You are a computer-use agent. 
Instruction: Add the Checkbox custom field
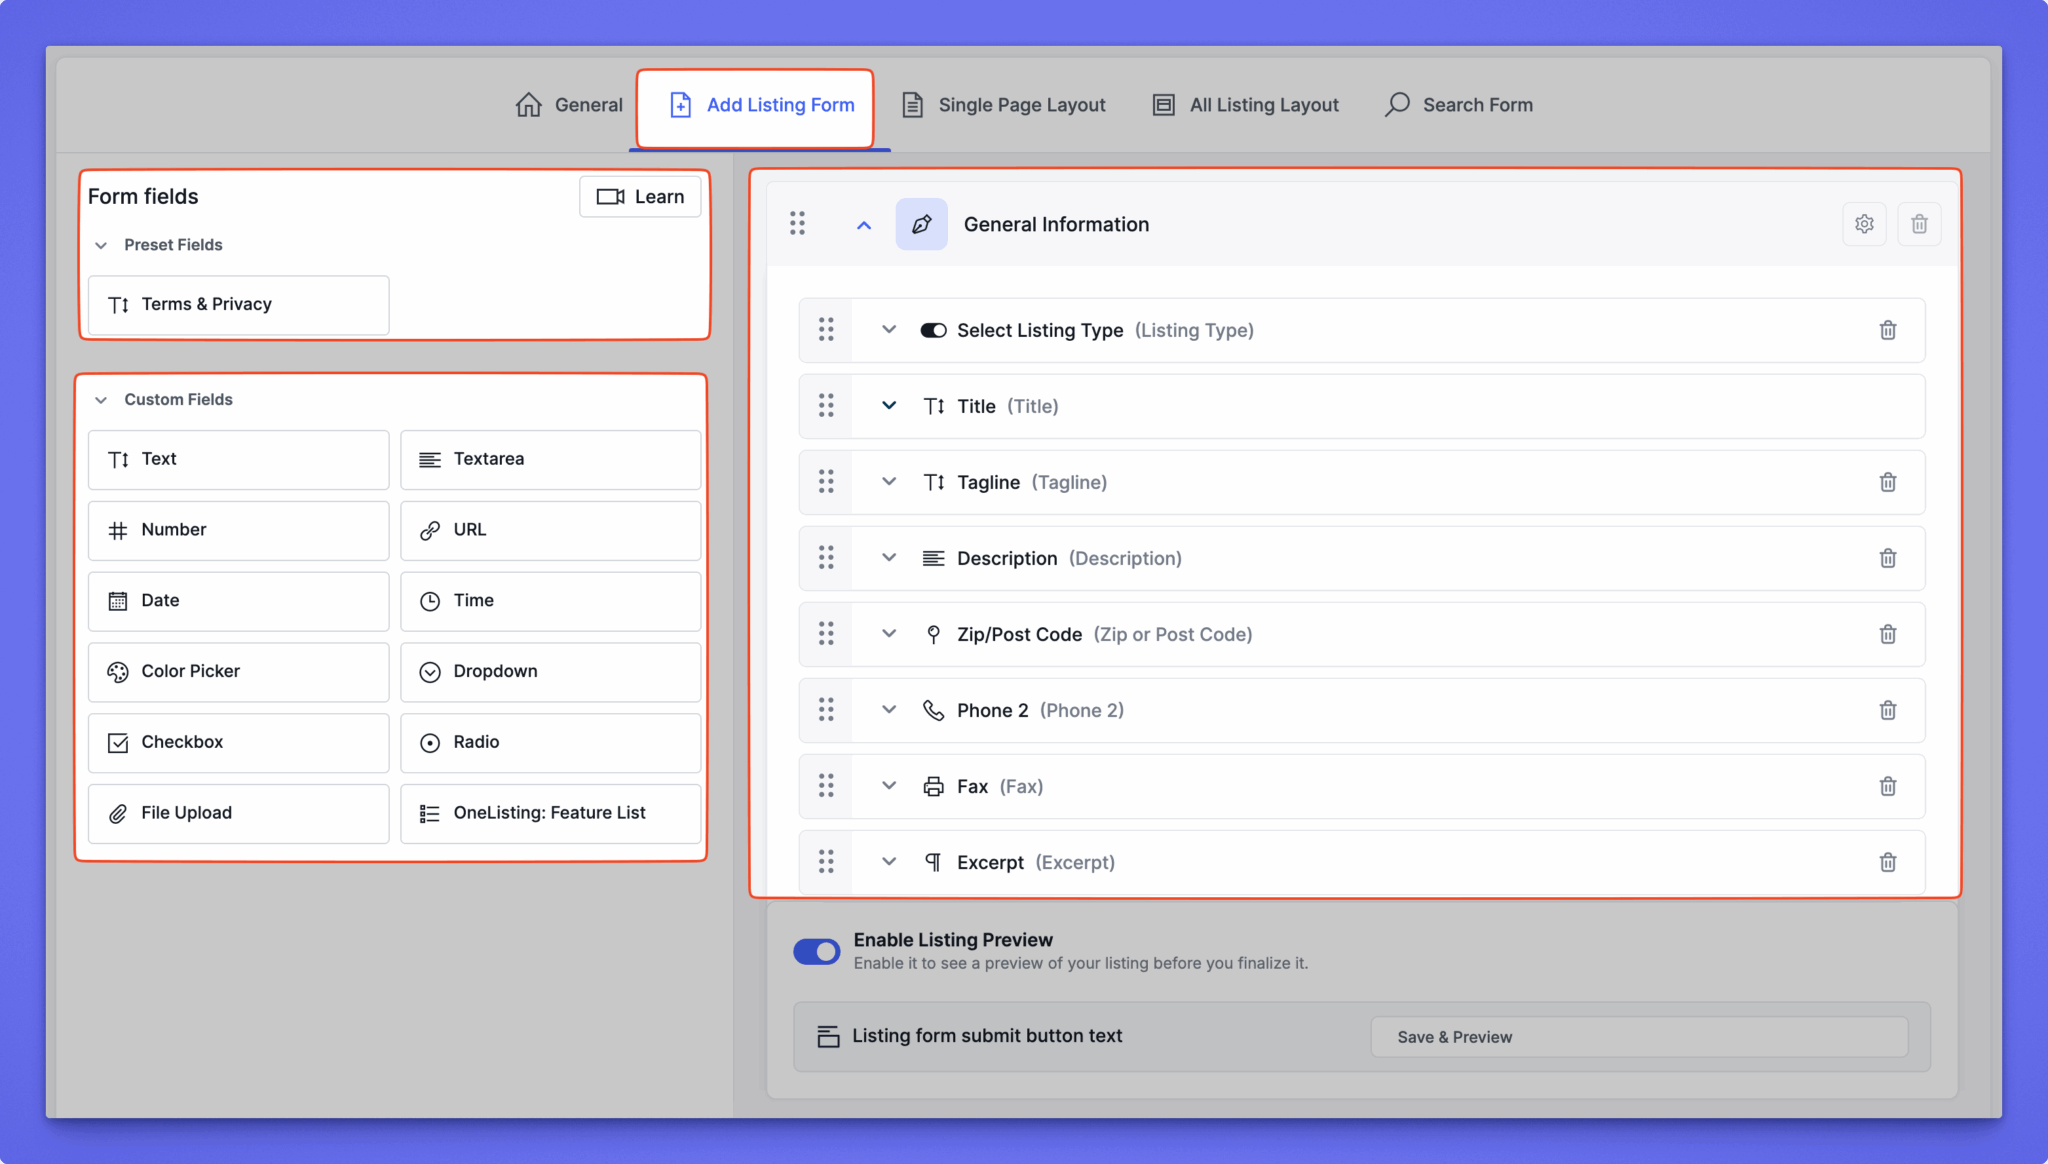point(238,742)
